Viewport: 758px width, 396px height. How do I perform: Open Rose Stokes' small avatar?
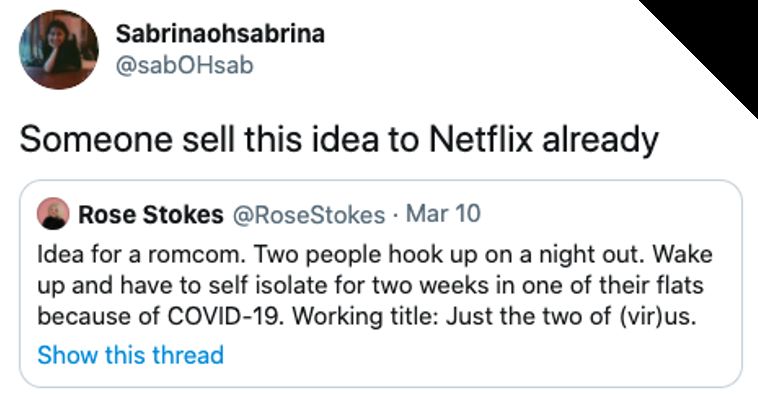(53, 213)
